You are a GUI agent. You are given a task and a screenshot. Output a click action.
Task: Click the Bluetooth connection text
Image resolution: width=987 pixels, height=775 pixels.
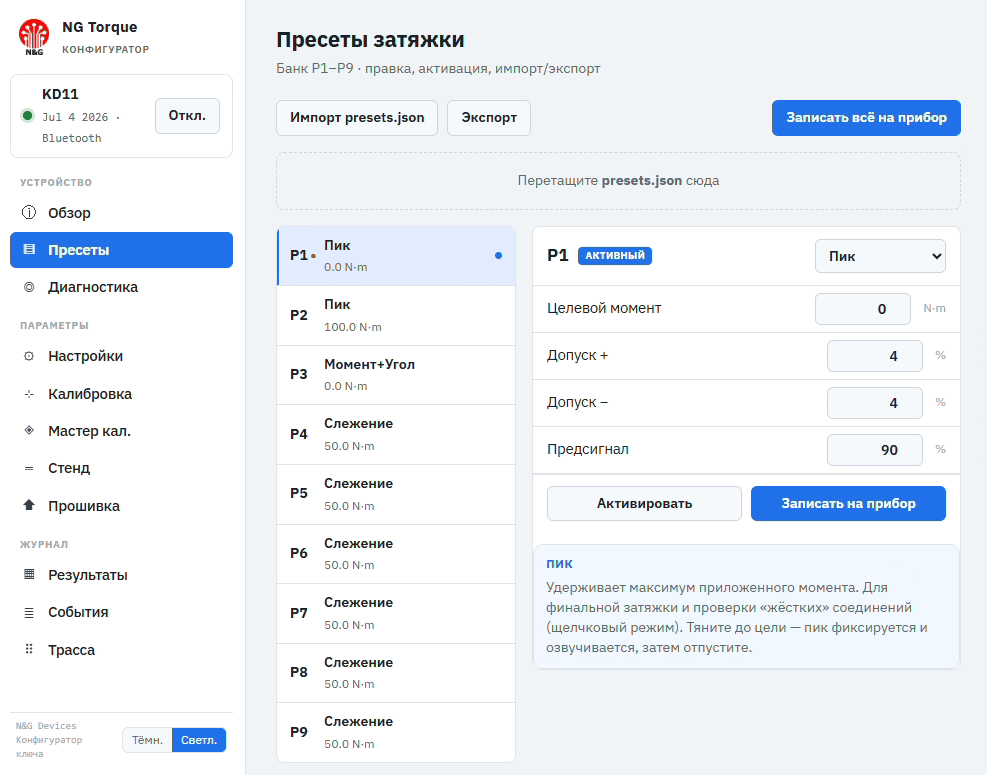(72, 138)
